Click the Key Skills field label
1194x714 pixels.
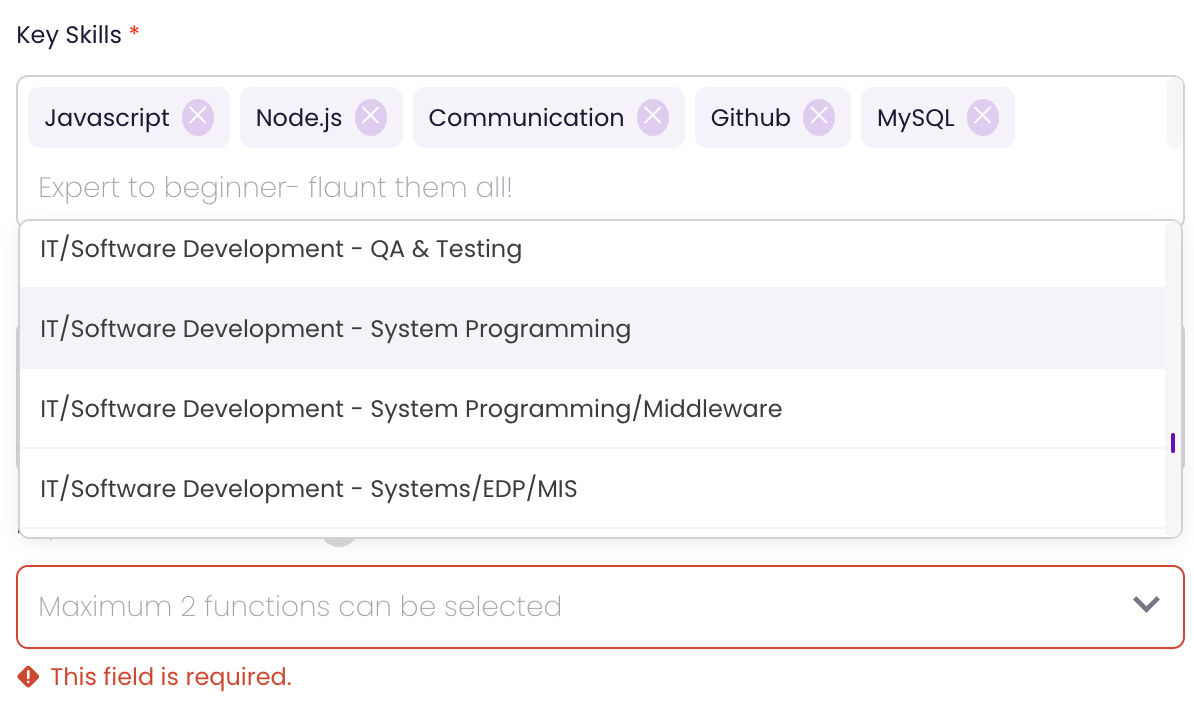[x=69, y=35]
